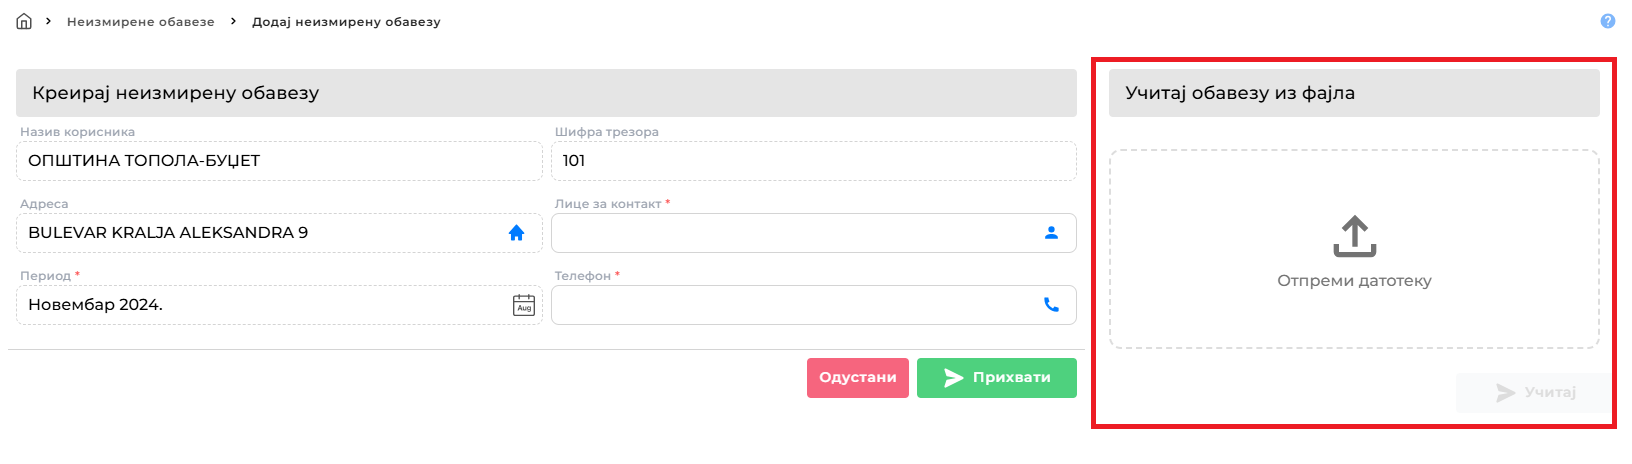
Task: Open the Неизмирене обавезе breadcrumb link
Action: 141,21
